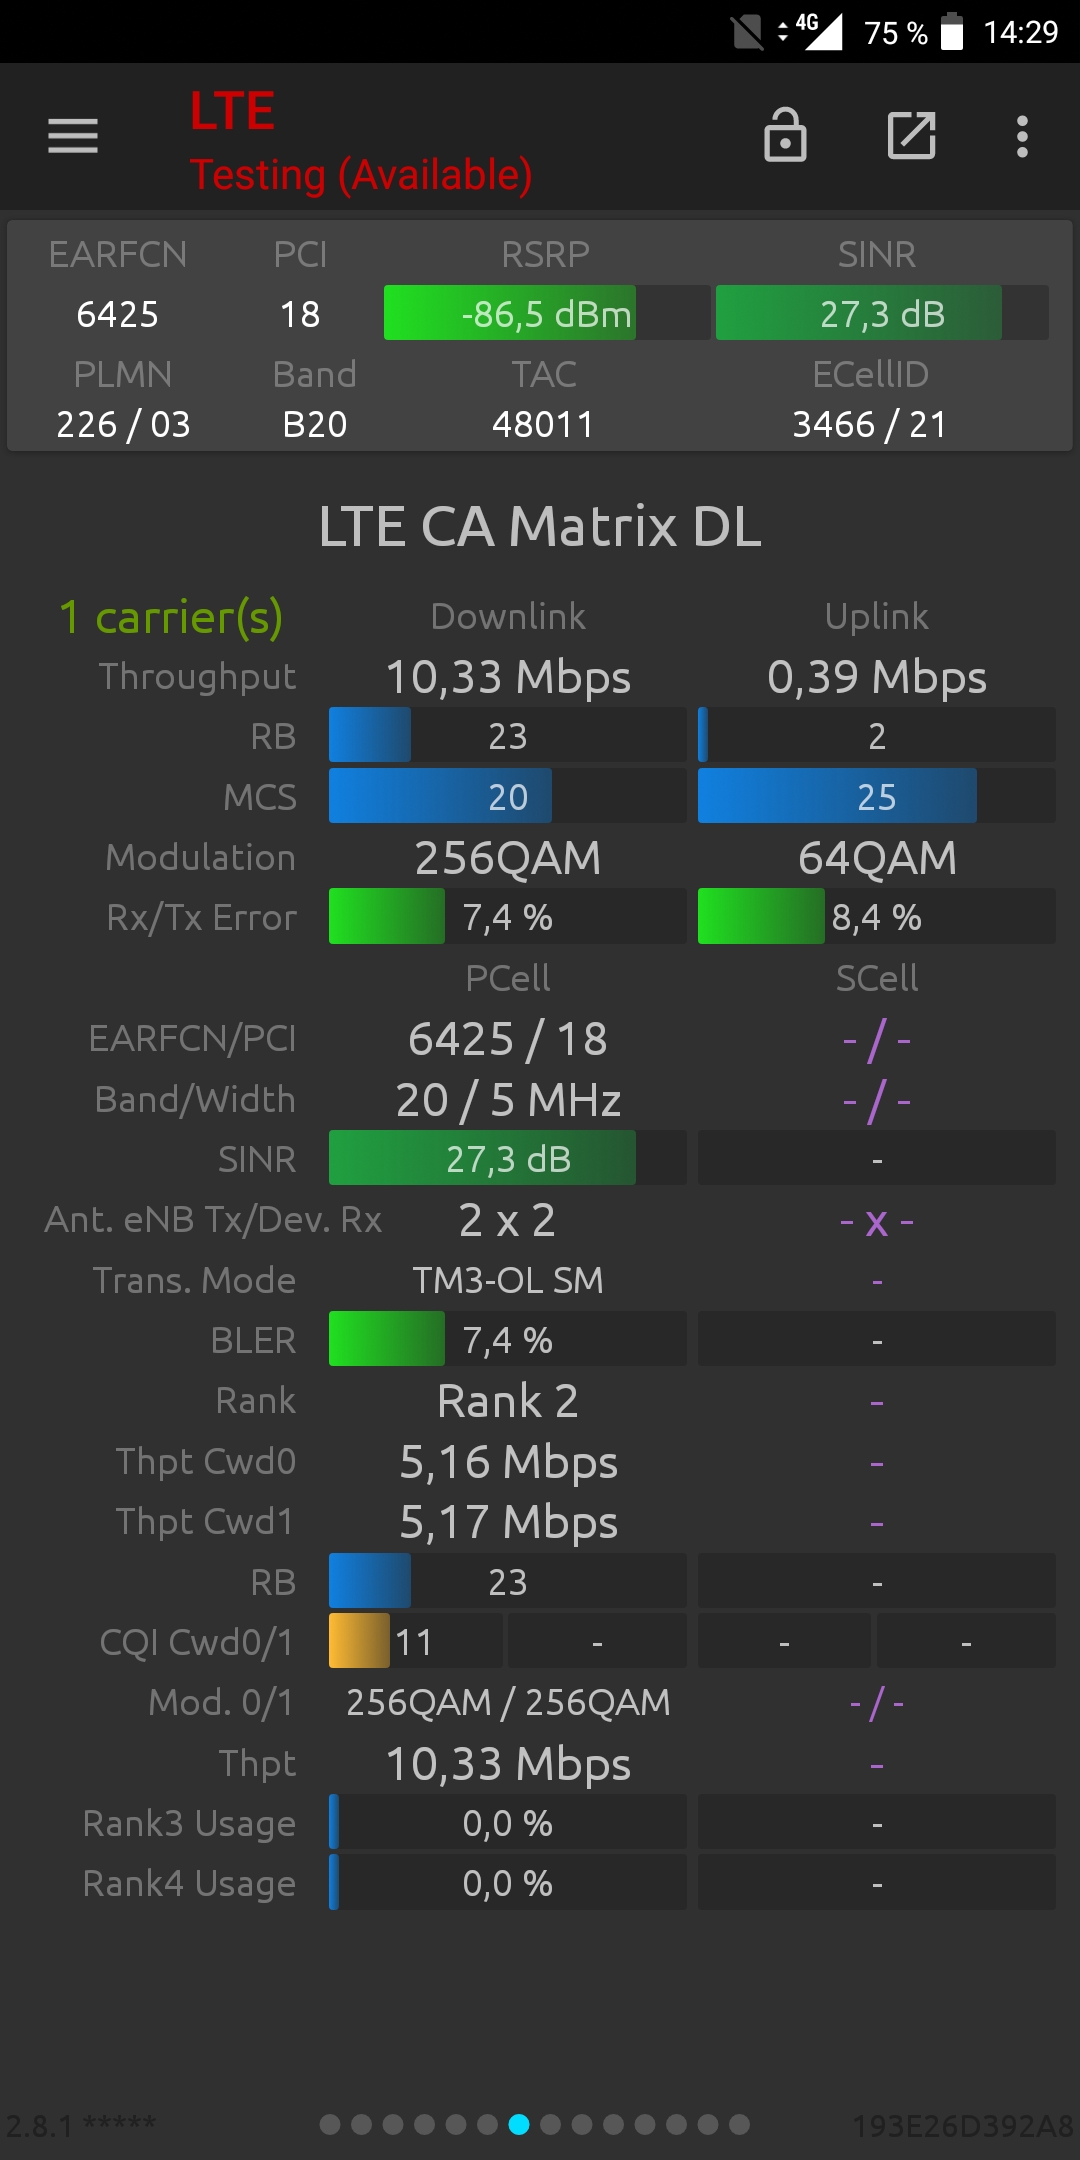
Task: Tap the lock icon in the toolbar
Action: 785,135
